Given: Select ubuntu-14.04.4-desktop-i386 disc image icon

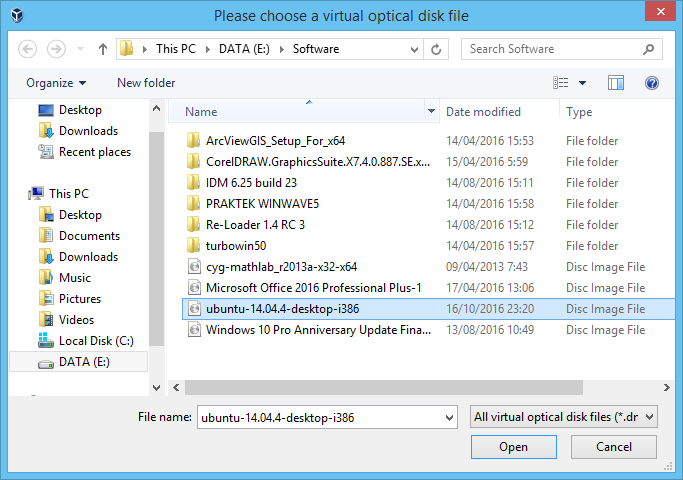Looking at the screenshot, I should click(x=194, y=308).
